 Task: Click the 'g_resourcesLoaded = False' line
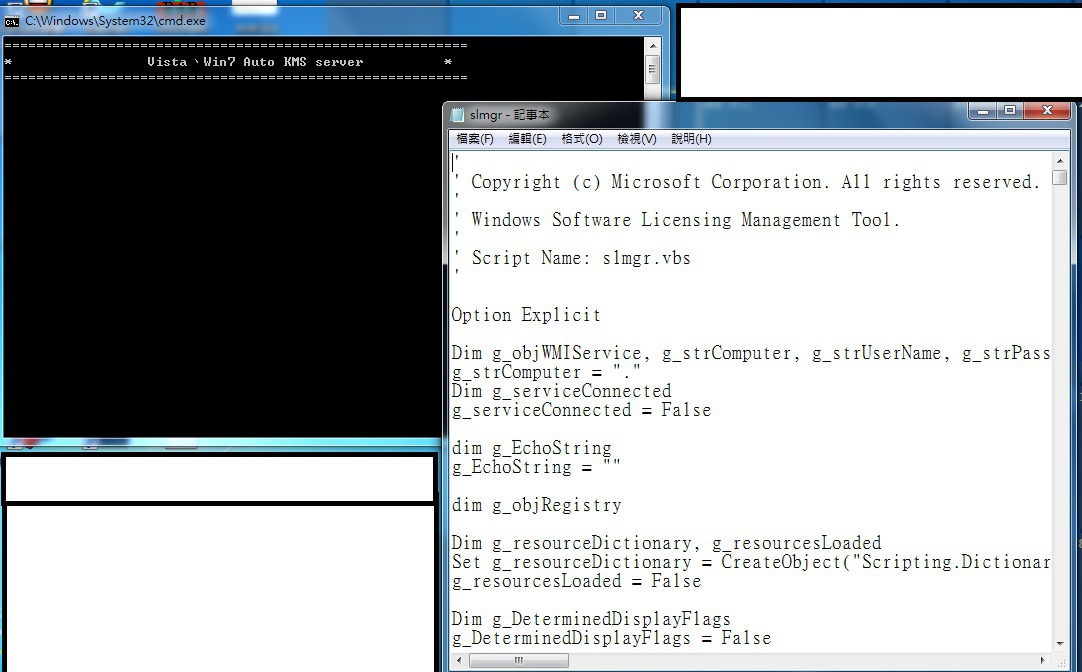point(576,582)
